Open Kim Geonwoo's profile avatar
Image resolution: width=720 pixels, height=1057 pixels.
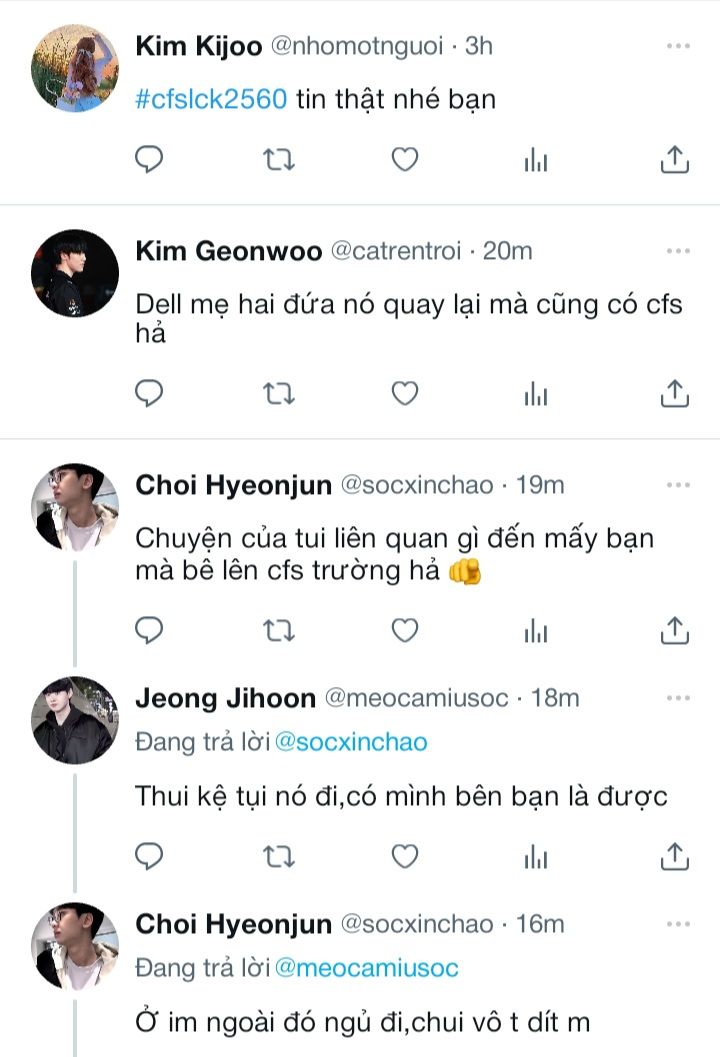75,273
